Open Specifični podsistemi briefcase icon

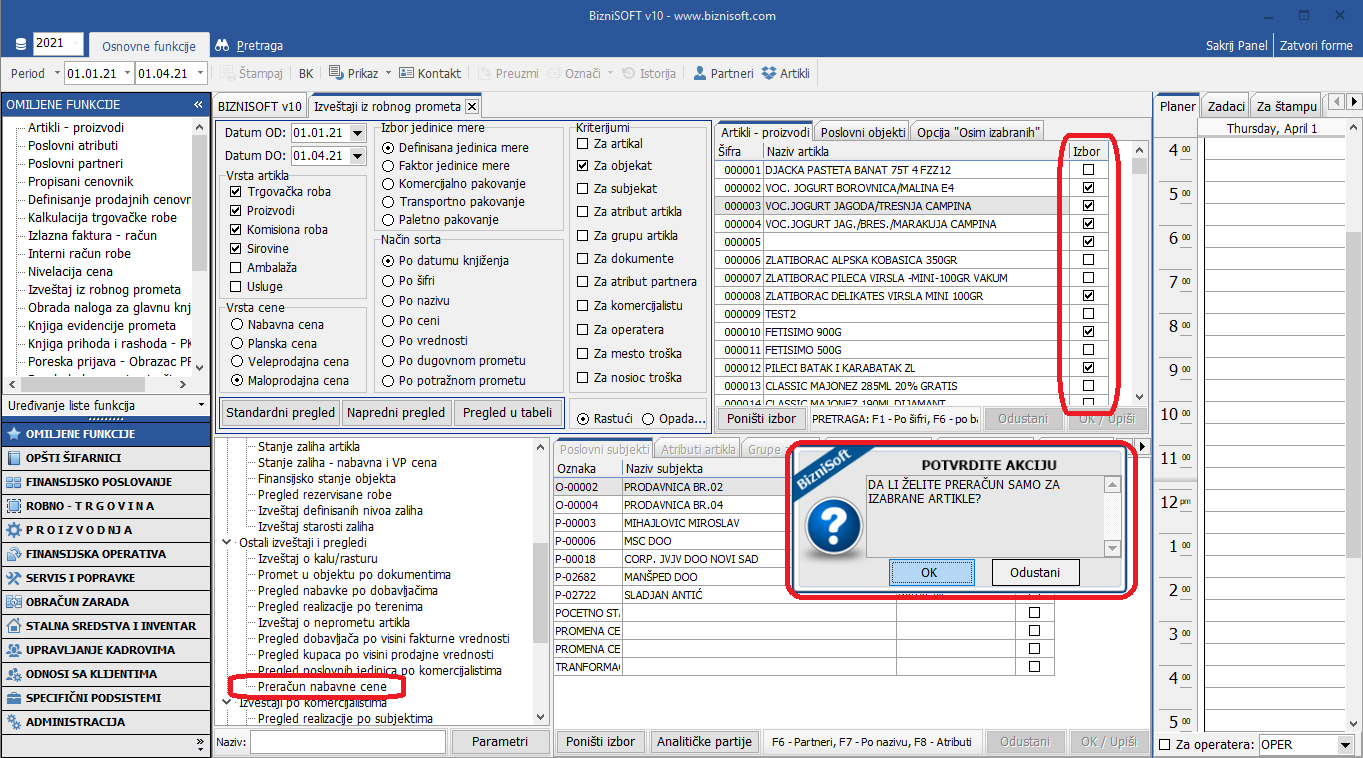14,698
